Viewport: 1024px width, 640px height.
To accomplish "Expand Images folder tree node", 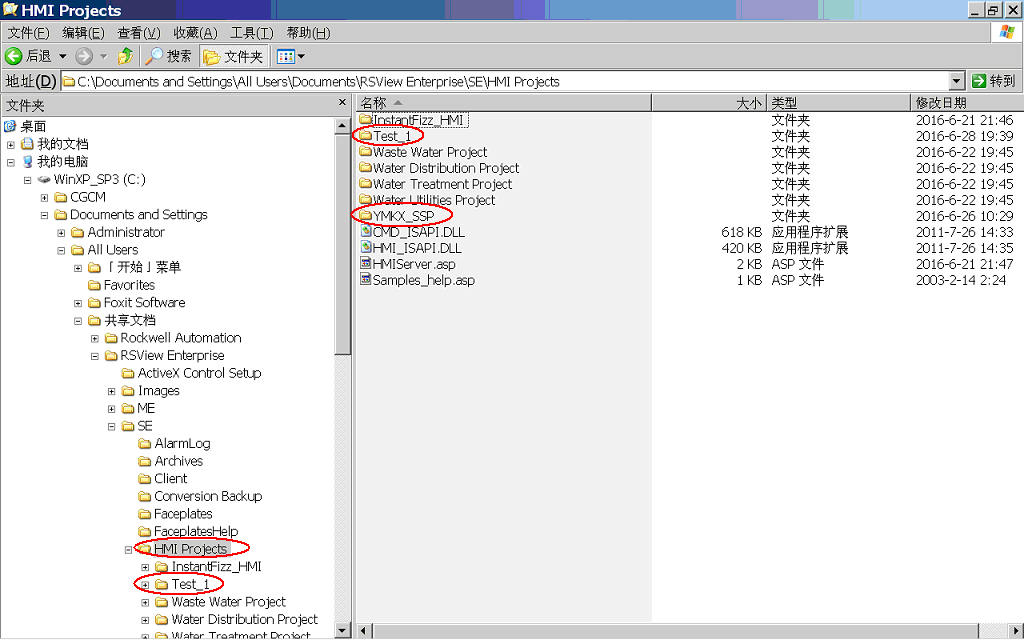I will click(112, 391).
